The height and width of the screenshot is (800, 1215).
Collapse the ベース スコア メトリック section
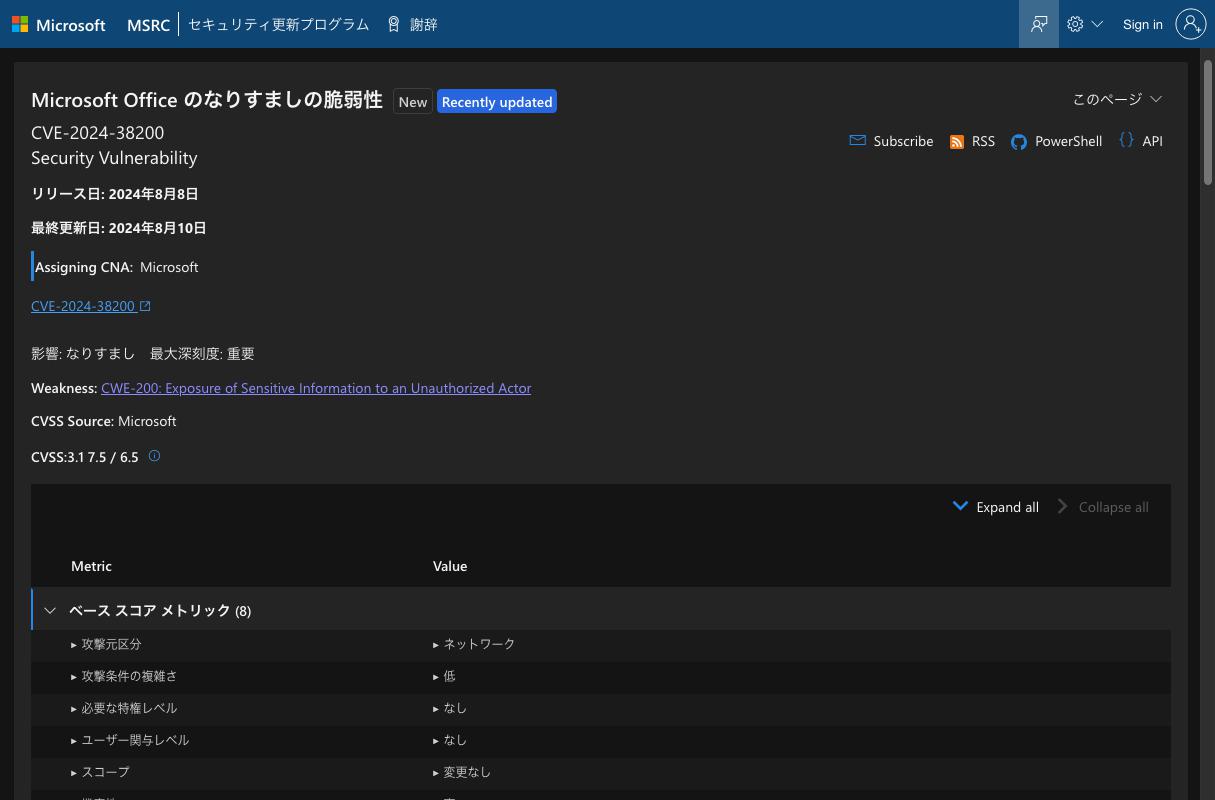[x=50, y=610]
